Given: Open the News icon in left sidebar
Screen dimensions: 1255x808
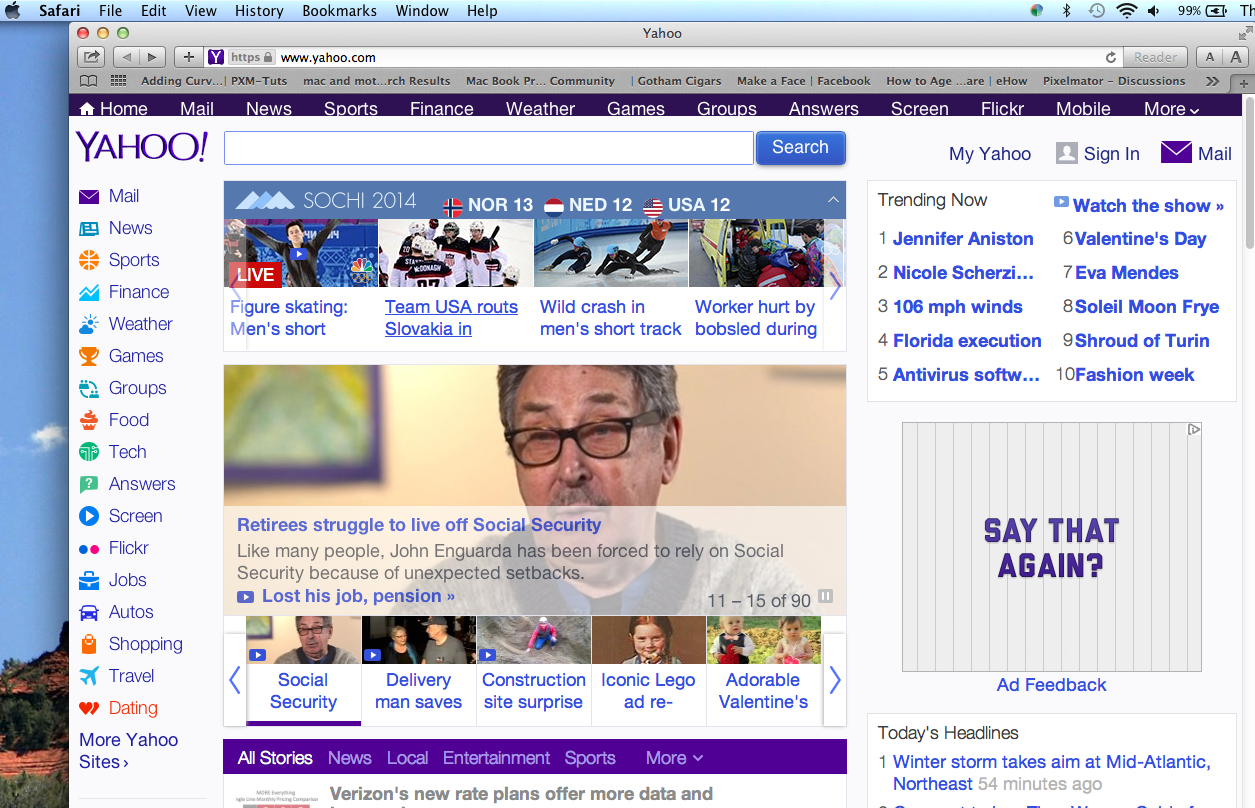Looking at the screenshot, I should [x=89, y=229].
